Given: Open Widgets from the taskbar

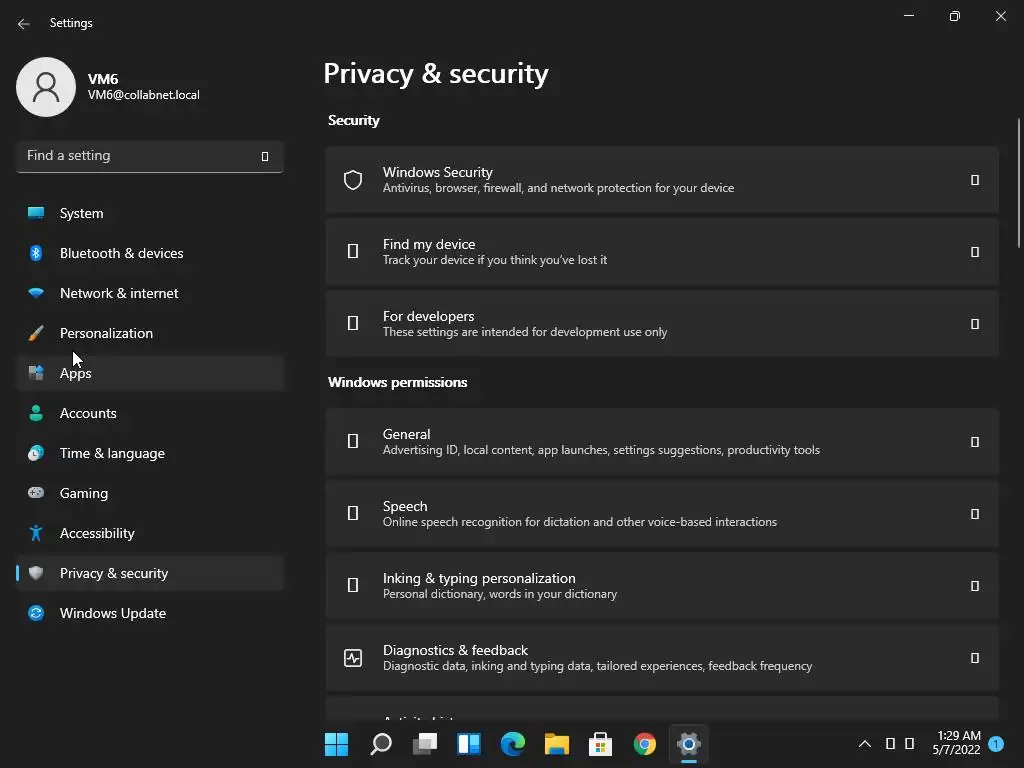Looking at the screenshot, I should (x=469, y=743).
